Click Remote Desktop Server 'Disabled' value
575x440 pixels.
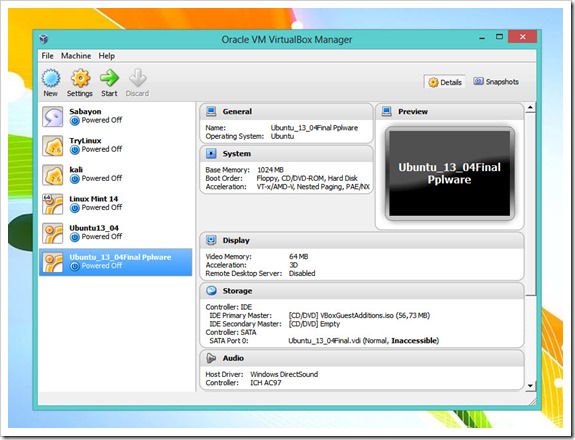coord(302,274)
